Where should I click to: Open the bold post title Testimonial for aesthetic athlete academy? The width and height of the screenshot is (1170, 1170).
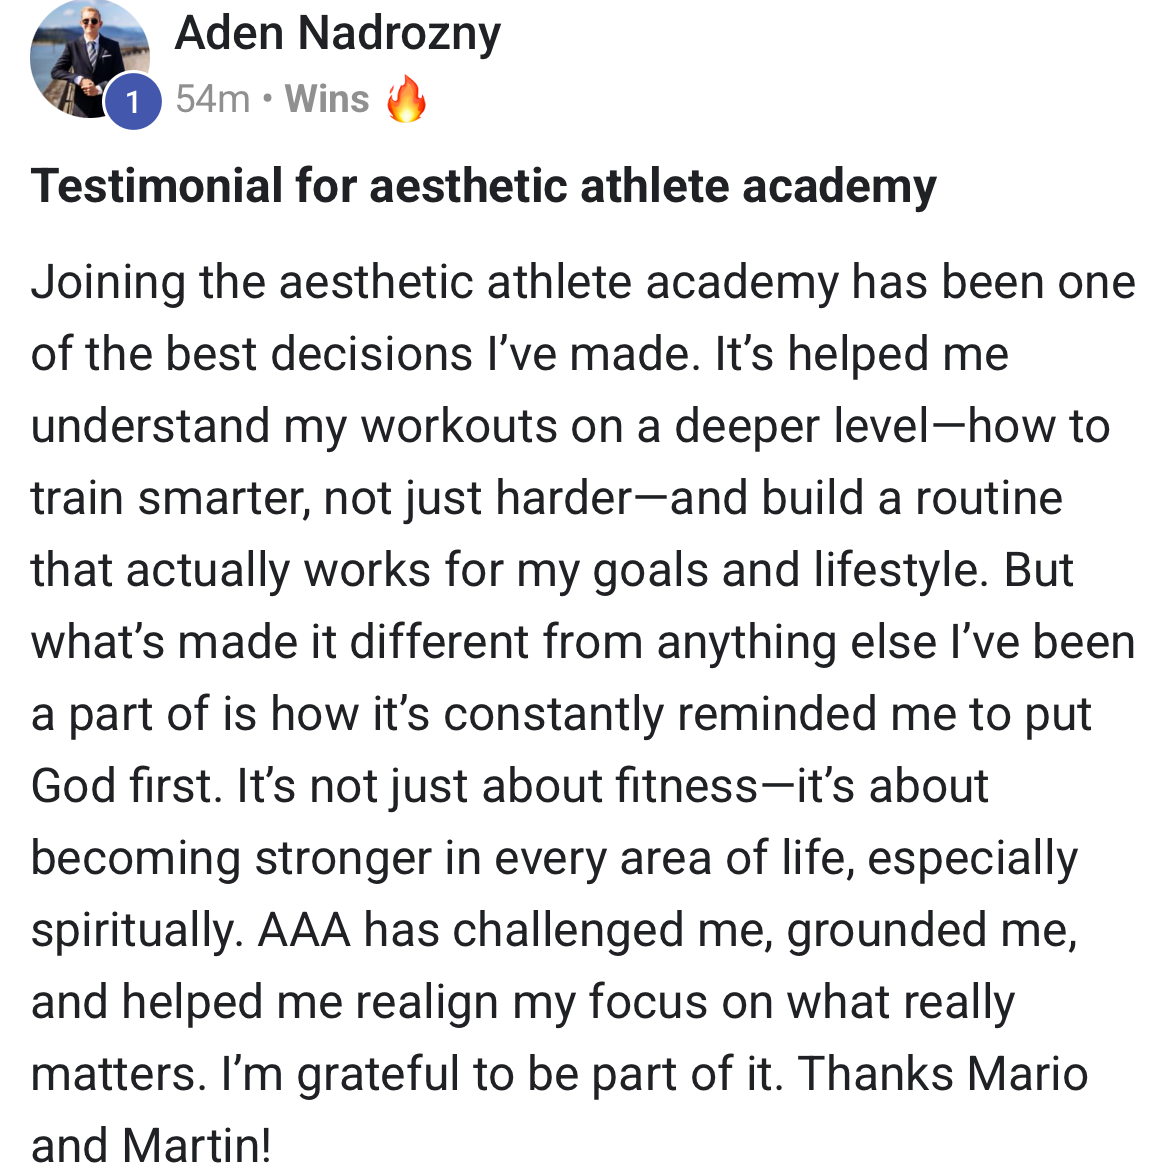coord(484,186)
